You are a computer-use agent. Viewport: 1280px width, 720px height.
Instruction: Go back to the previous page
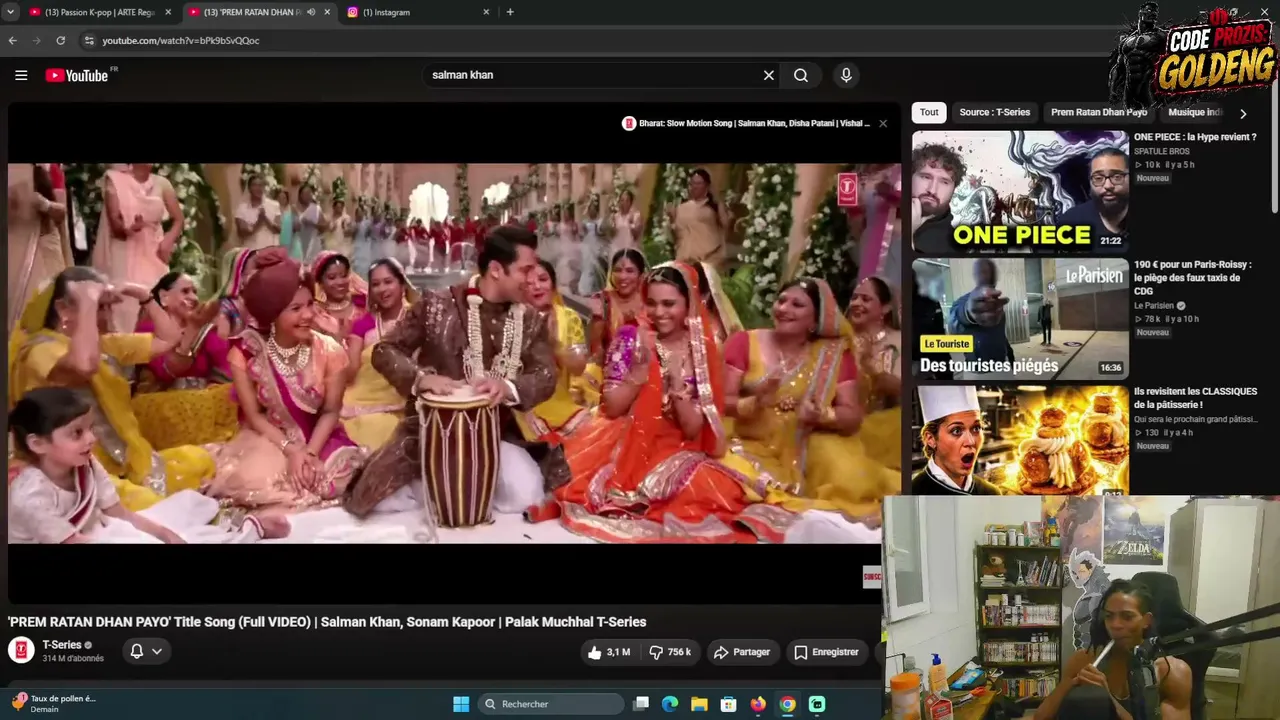(12, 40)
